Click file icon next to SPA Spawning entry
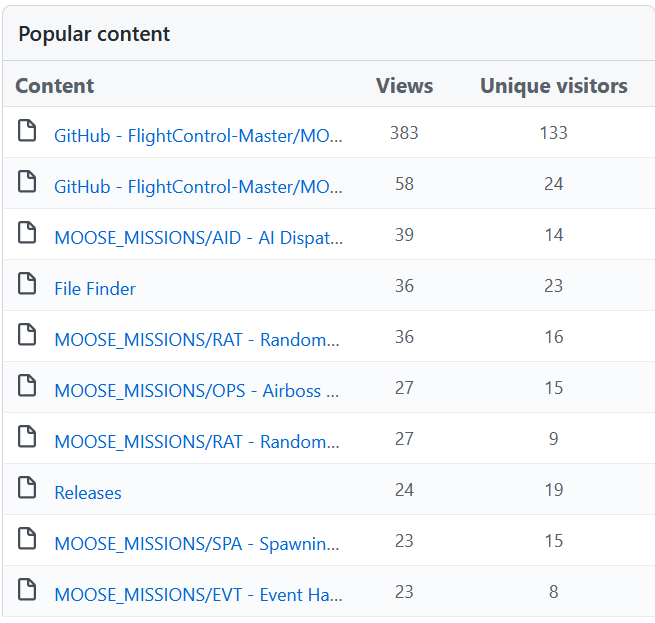 (x=27, y=538)
